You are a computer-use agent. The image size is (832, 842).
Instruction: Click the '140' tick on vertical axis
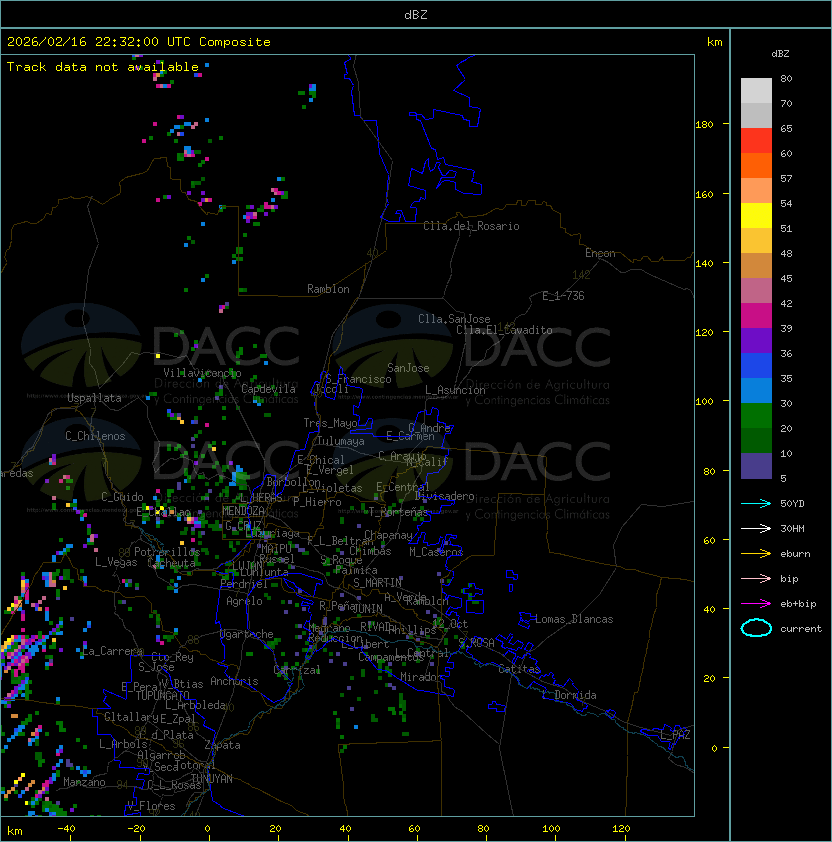pos(704,264)
